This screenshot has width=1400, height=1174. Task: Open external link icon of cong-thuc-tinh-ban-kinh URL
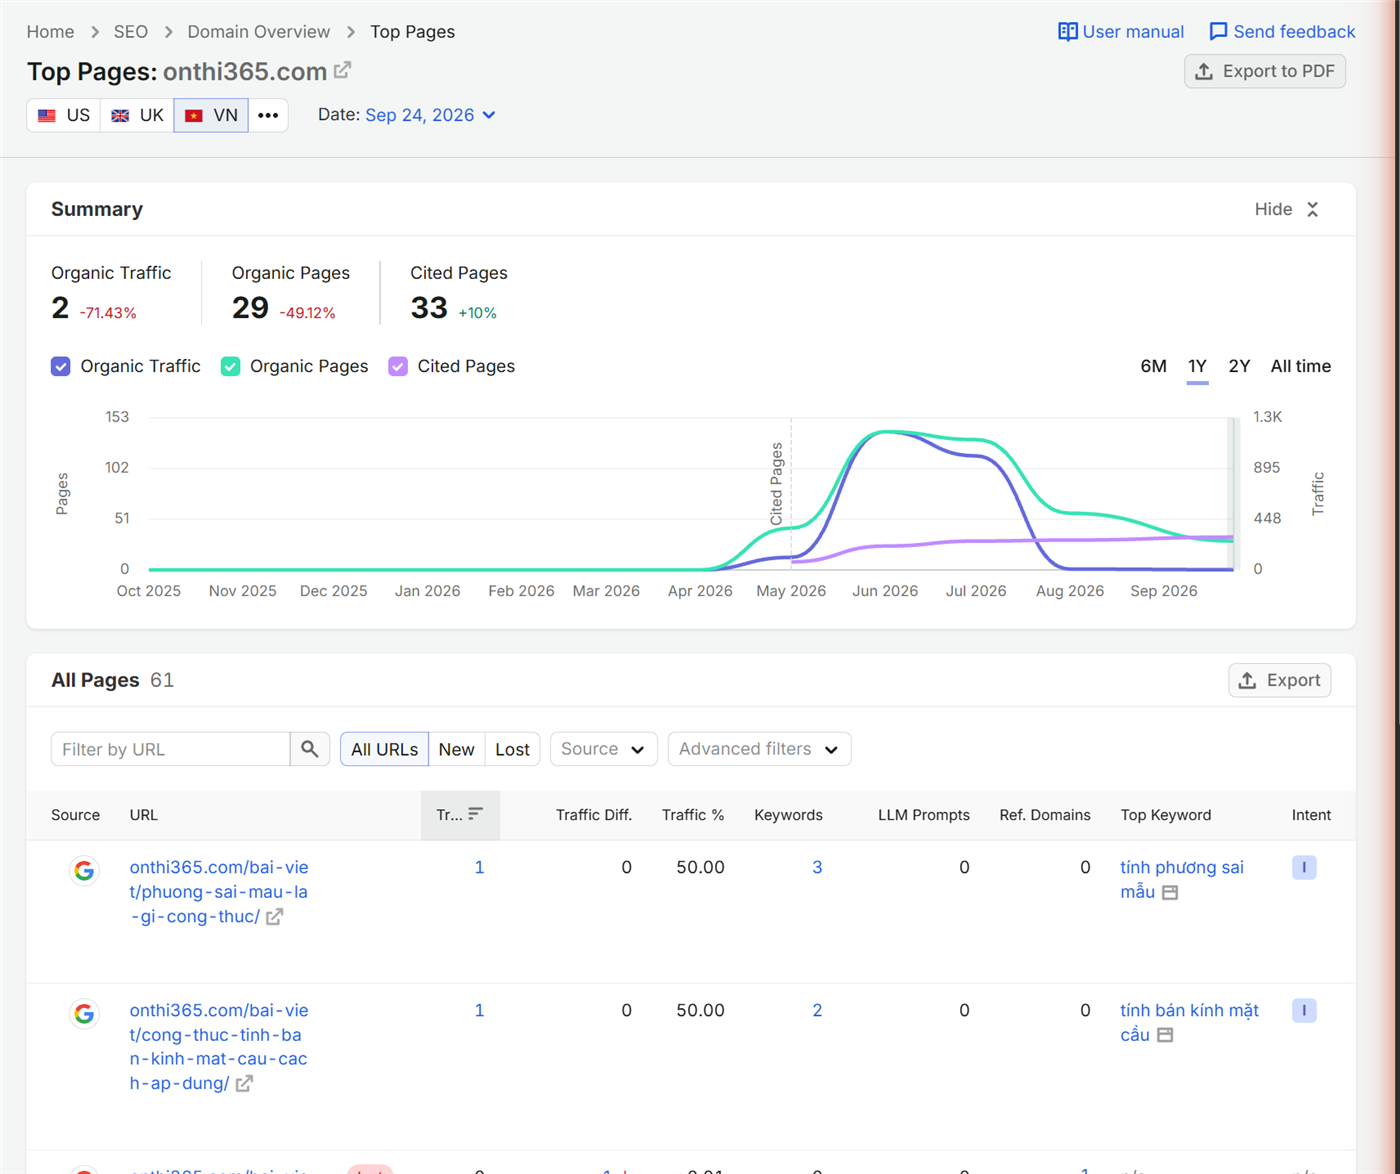point(244,1084)
